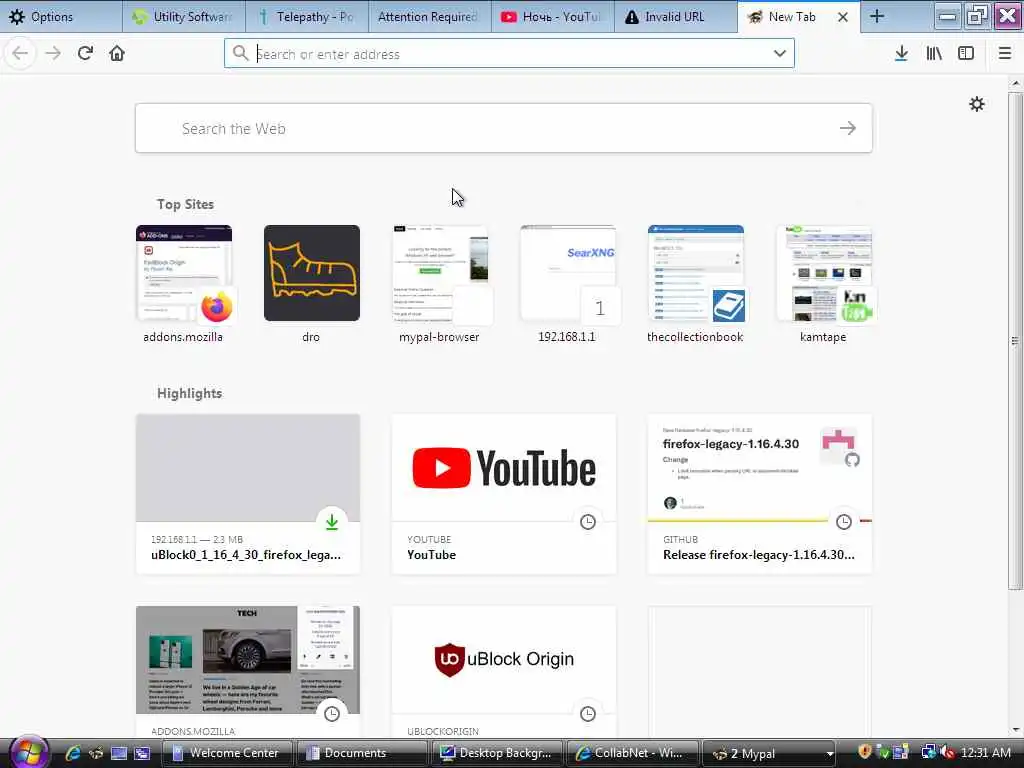Click the green download icon on uBlock0 card
Image resolution: width=1024 pixels, height=768 pixels.
click(332, 522)
